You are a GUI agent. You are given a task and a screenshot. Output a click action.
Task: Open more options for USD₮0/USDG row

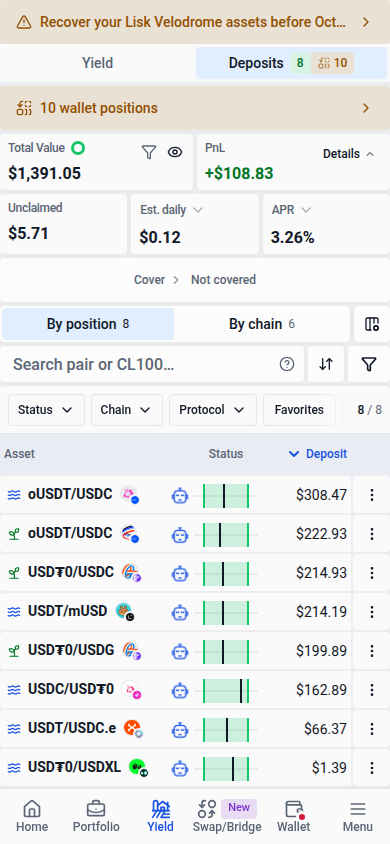[371, 651]
